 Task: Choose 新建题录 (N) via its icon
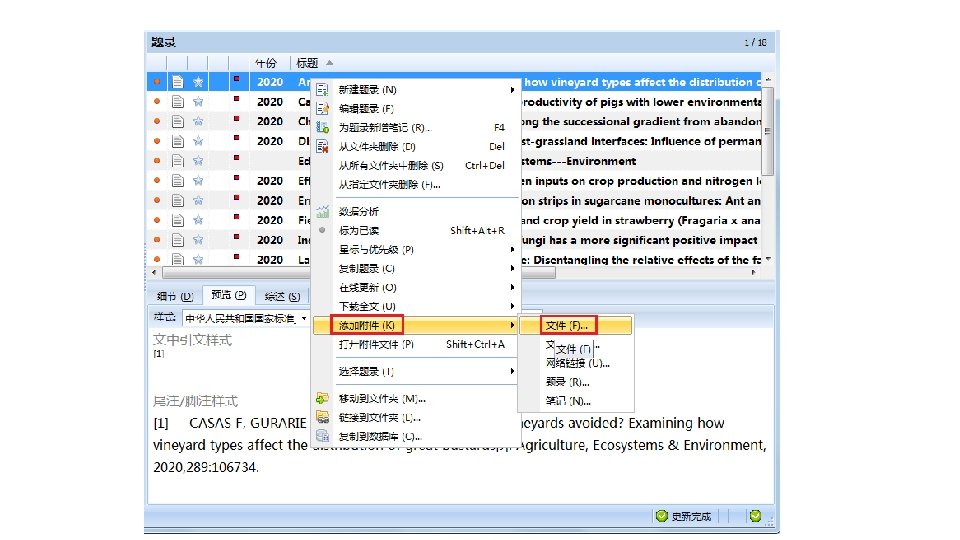coord(322,90)
